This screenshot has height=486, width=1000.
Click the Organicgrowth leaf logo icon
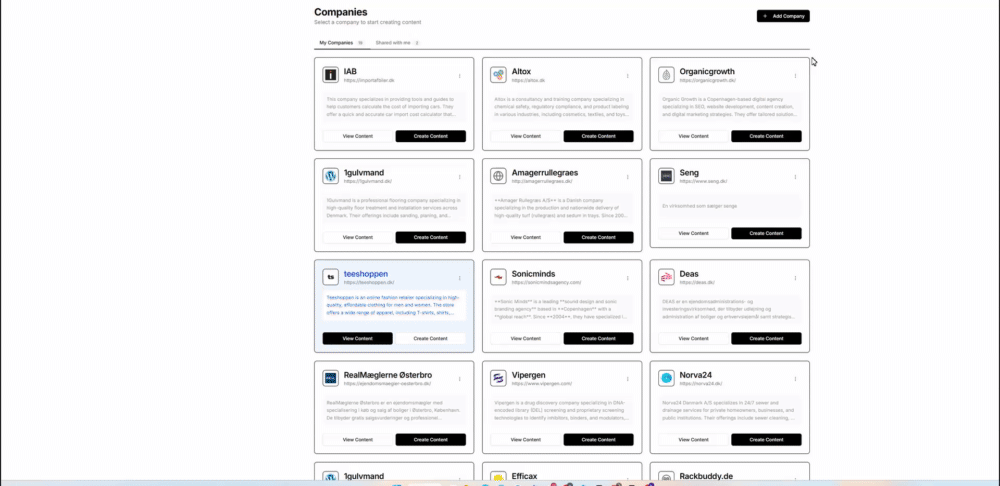point(666,75)
